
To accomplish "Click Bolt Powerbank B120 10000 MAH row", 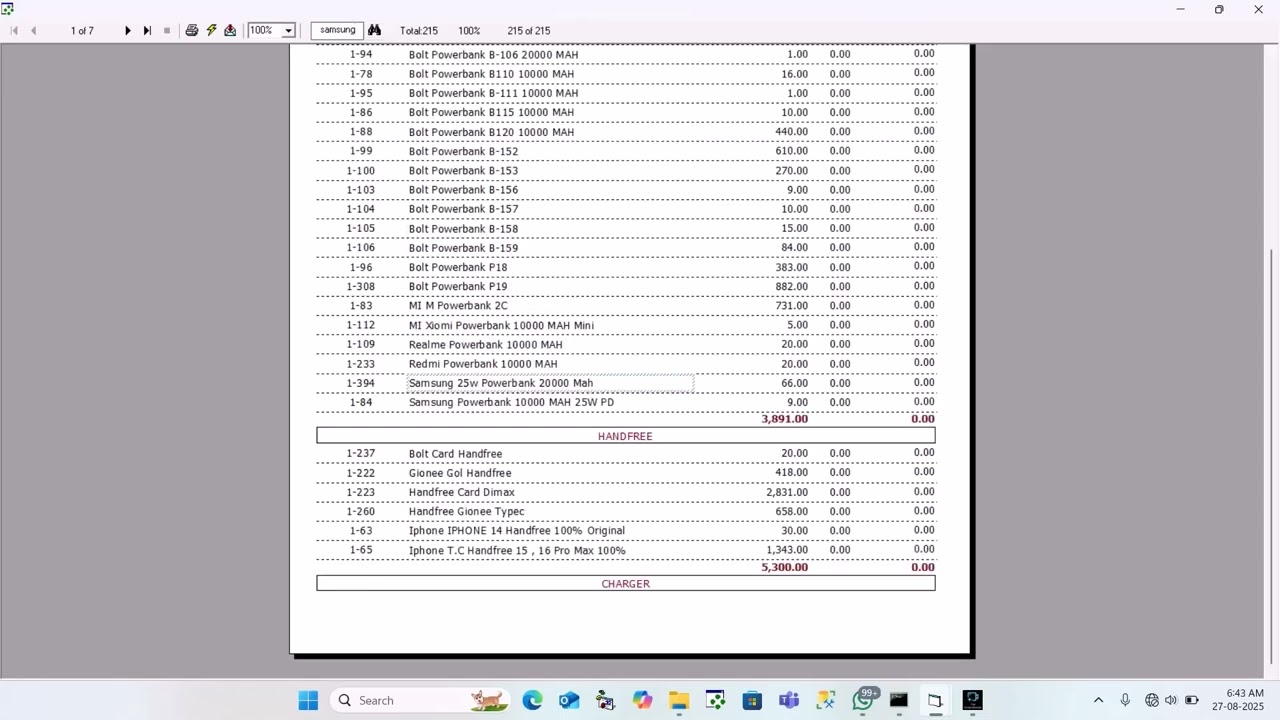I will click(x=491, y=132).
